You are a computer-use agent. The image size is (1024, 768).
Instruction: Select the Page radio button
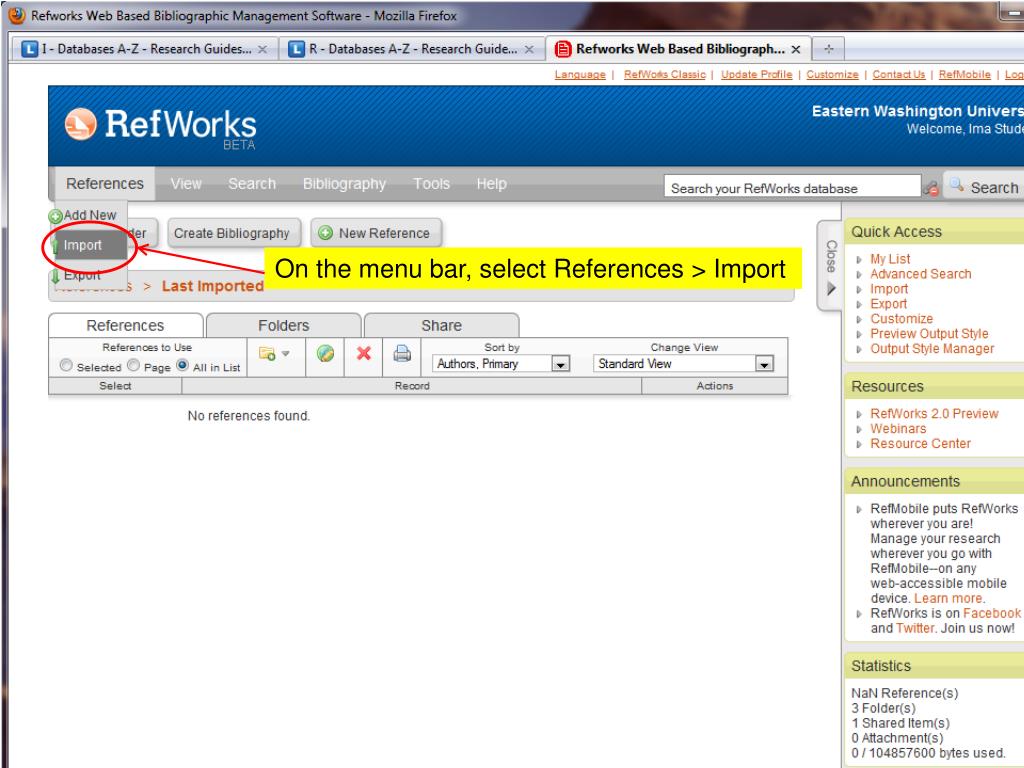134,365
